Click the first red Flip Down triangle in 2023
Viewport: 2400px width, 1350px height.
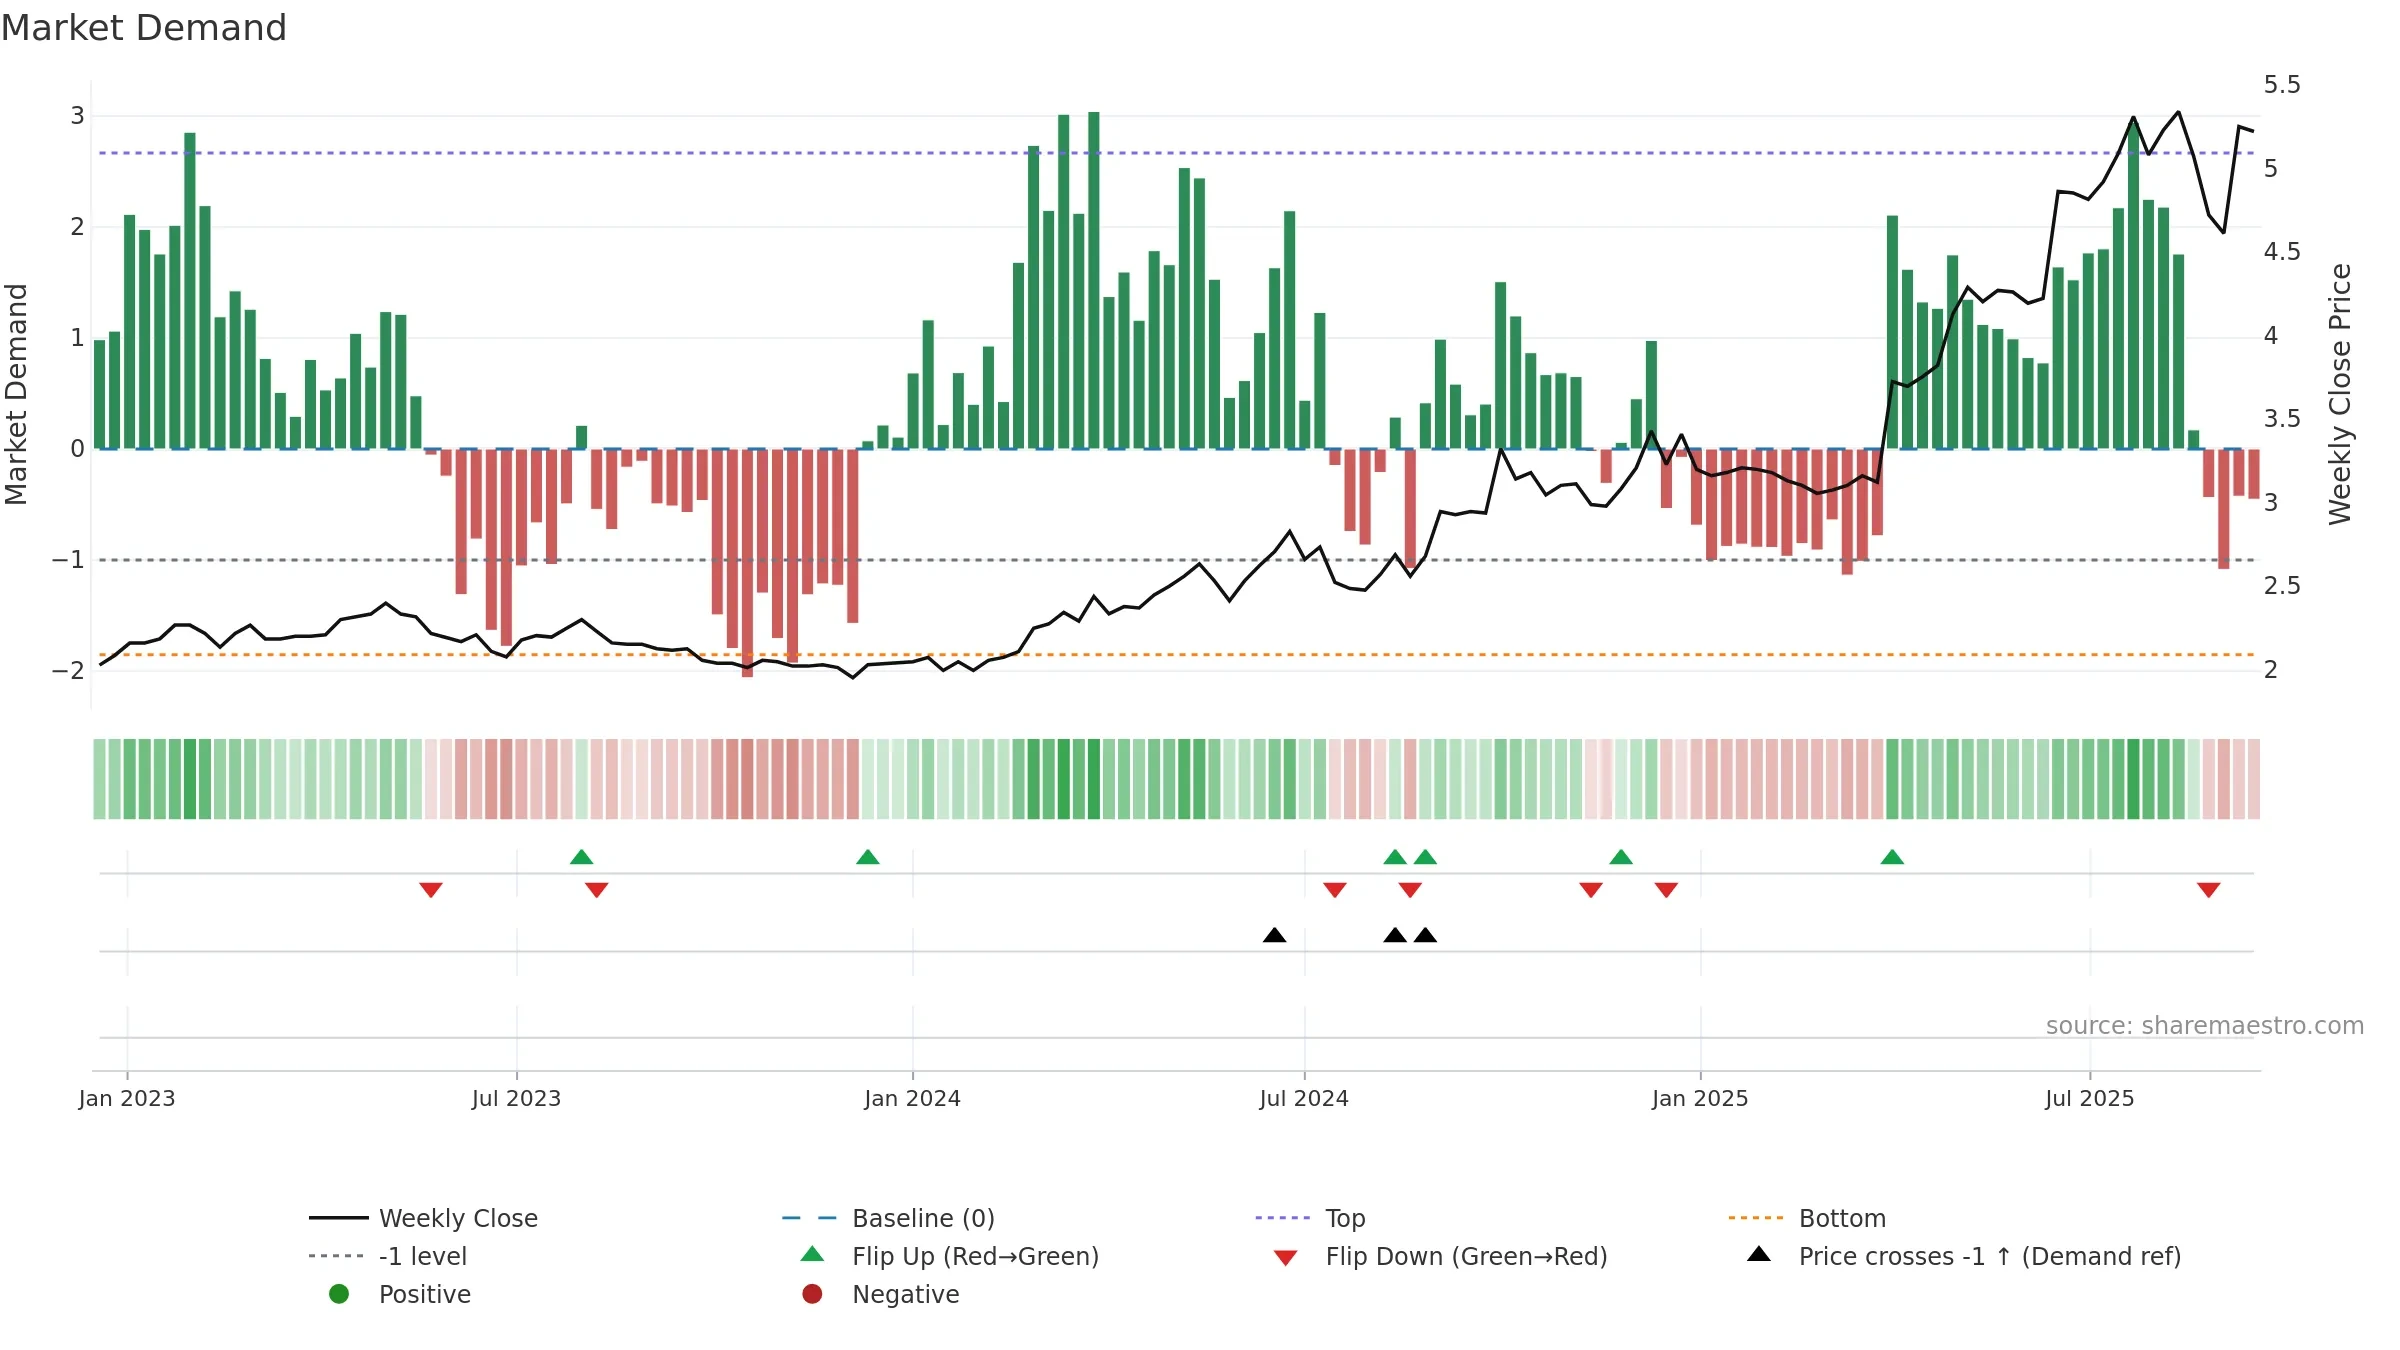point(431,890)
